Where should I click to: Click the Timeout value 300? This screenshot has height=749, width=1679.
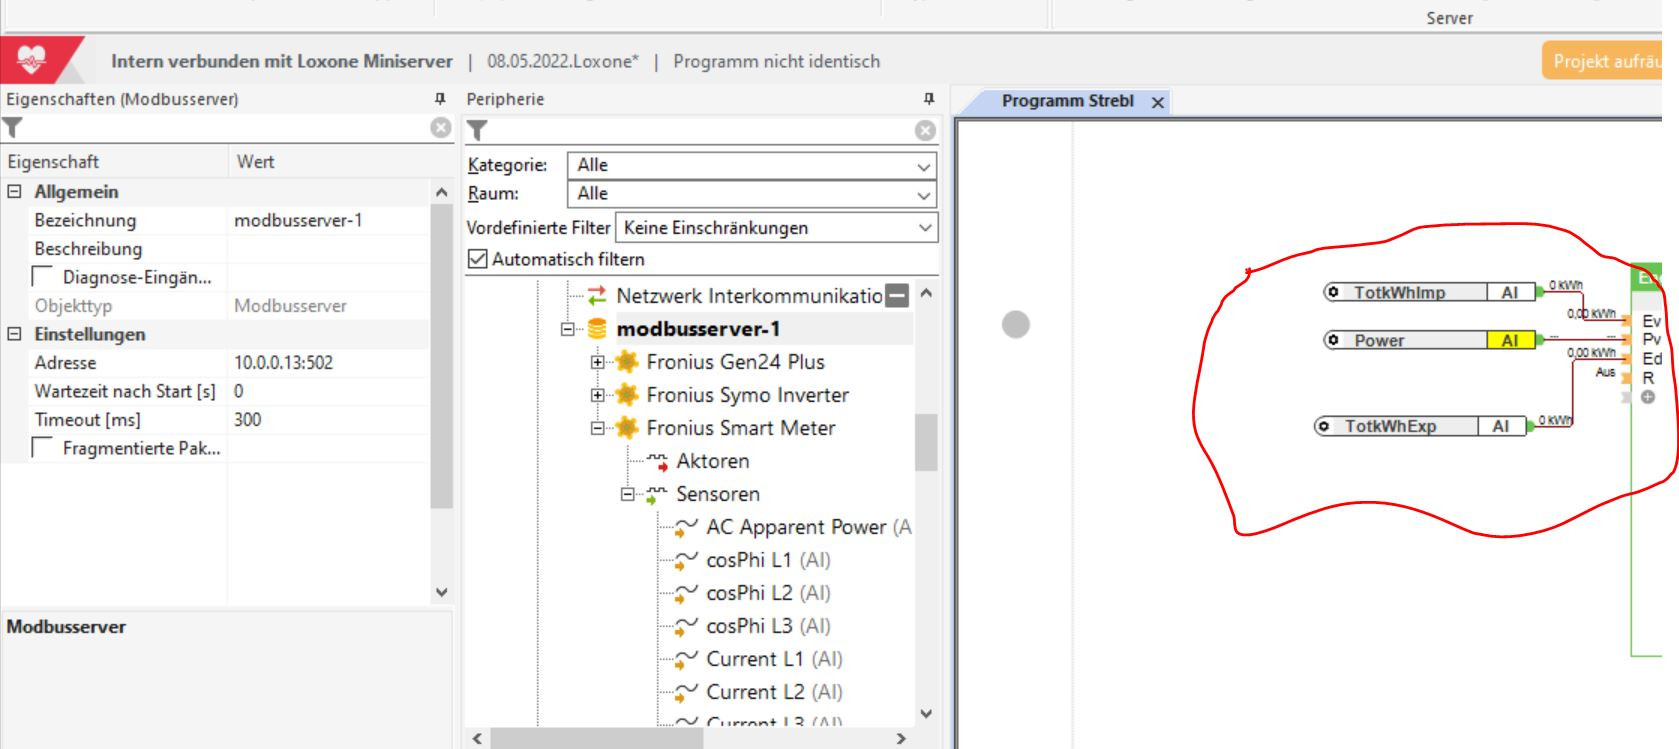coord(248,420)
